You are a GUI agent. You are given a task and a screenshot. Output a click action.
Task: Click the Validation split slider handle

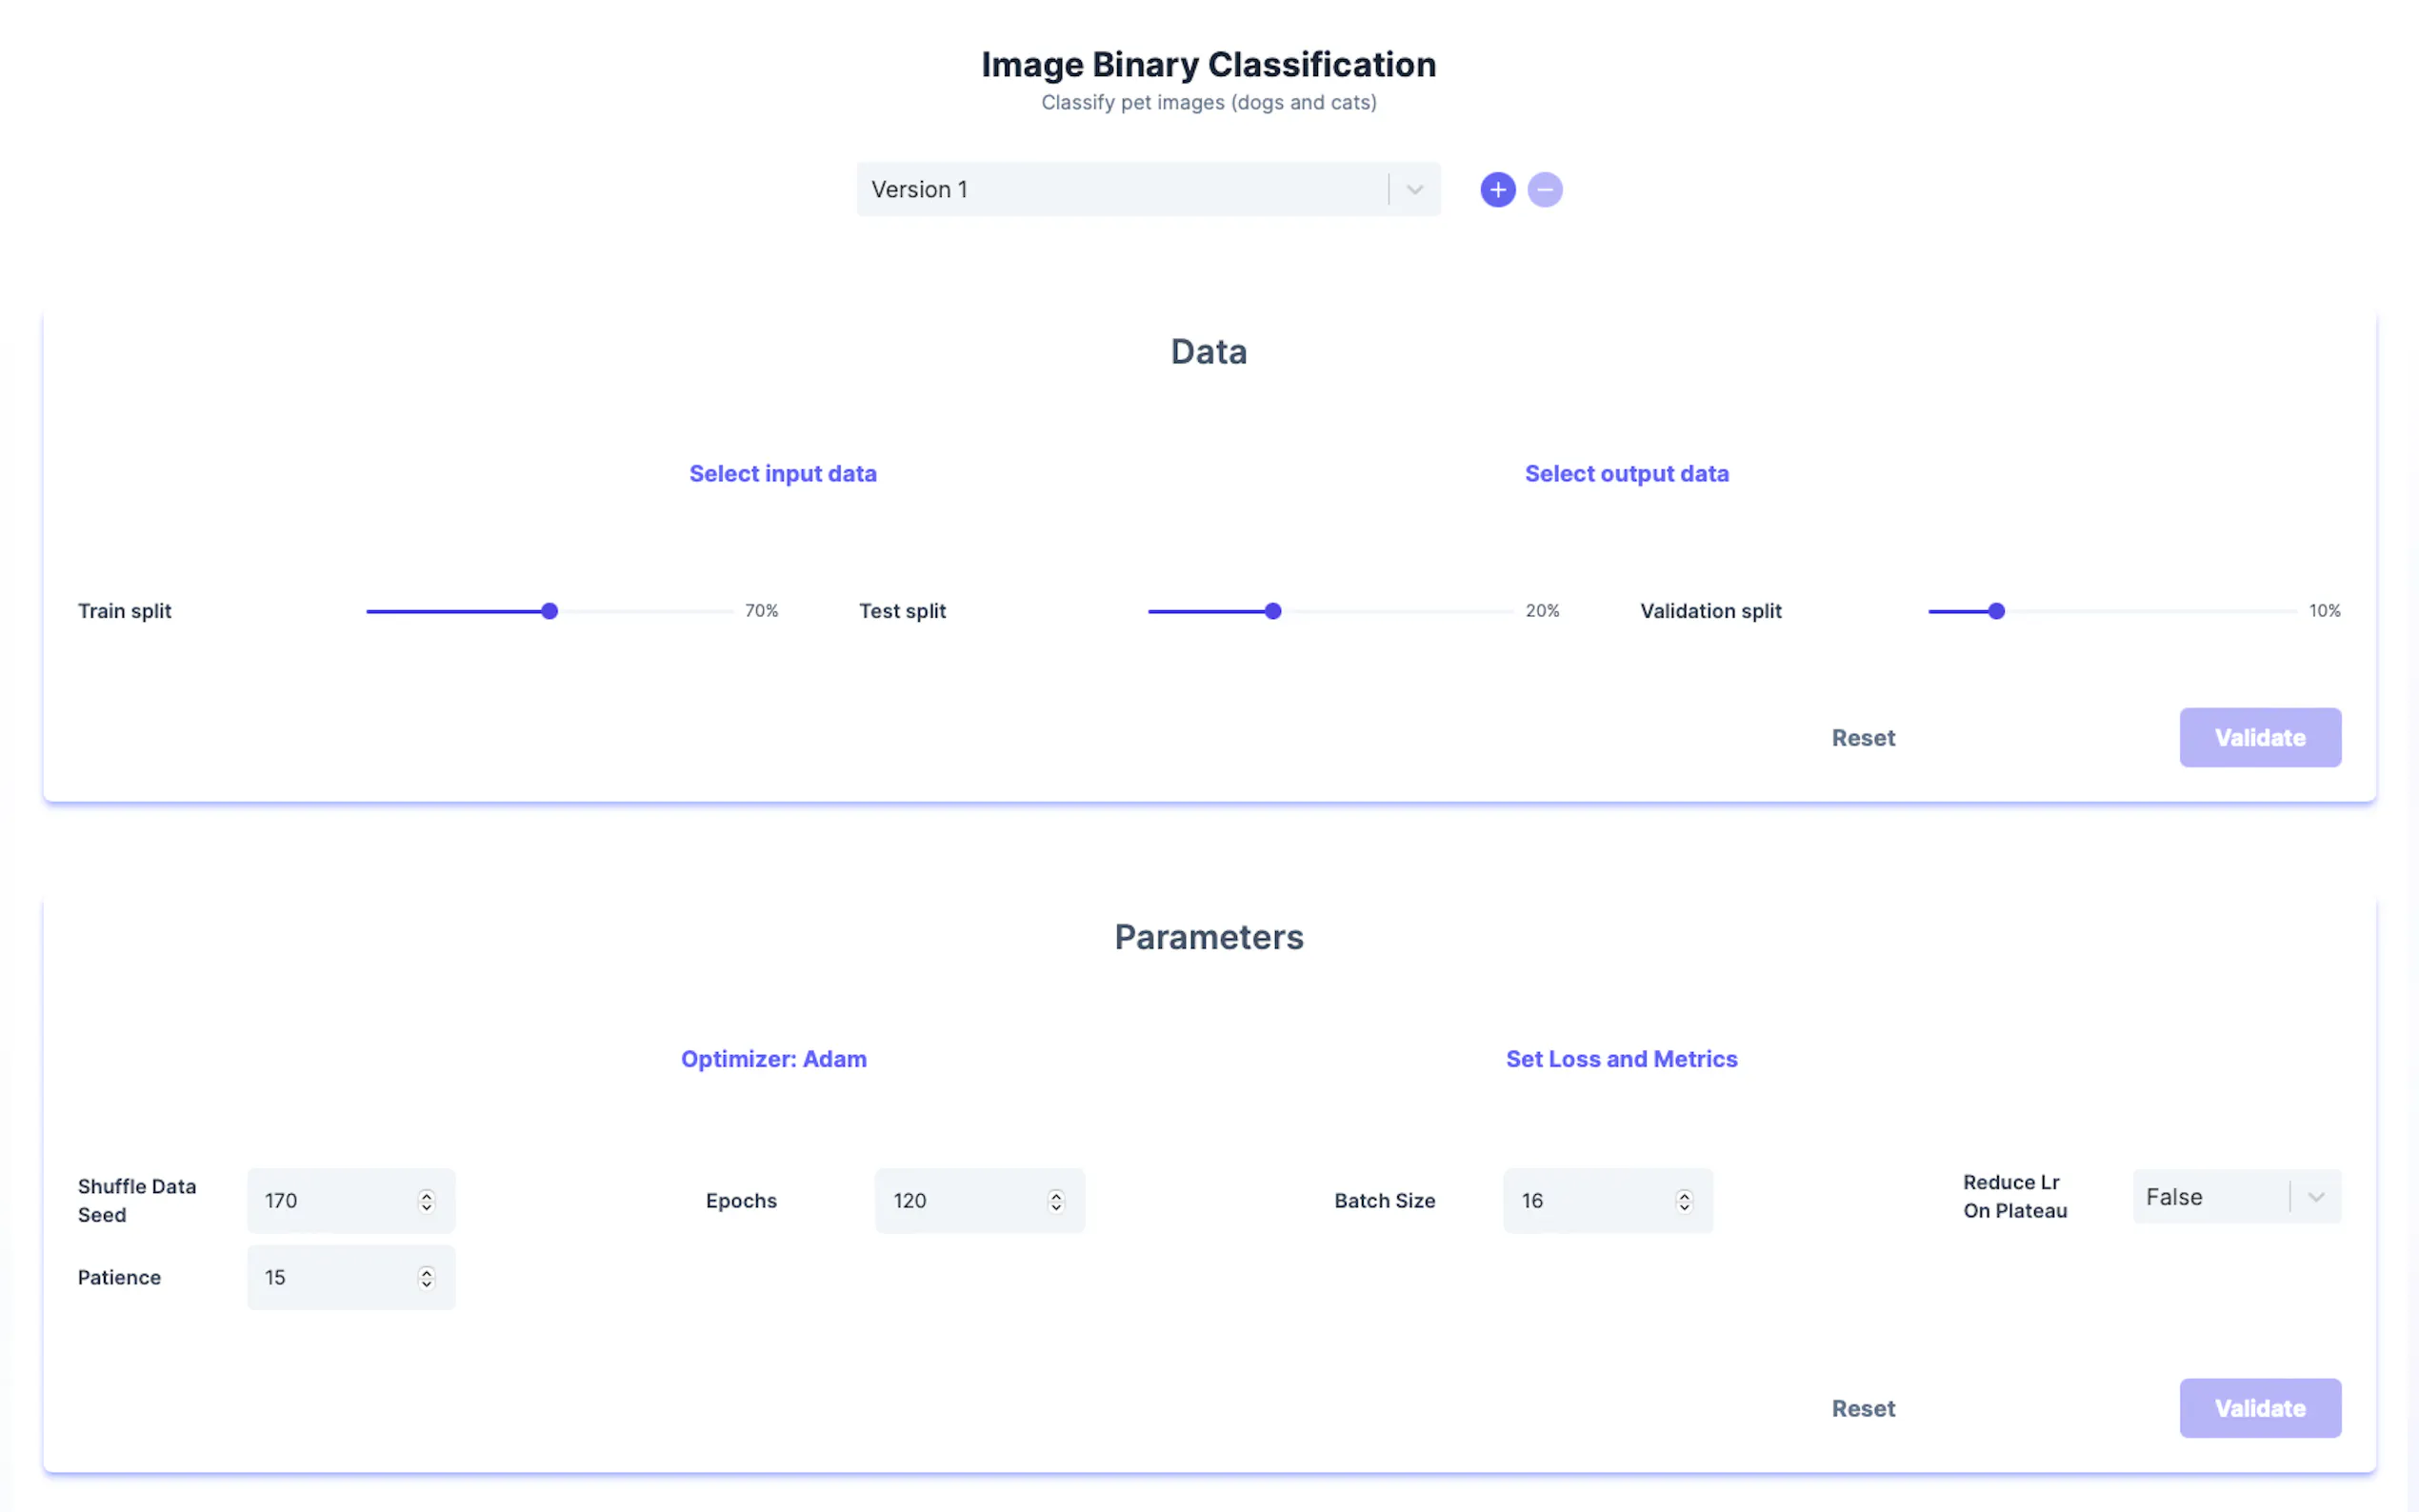tap(1995, 611)
